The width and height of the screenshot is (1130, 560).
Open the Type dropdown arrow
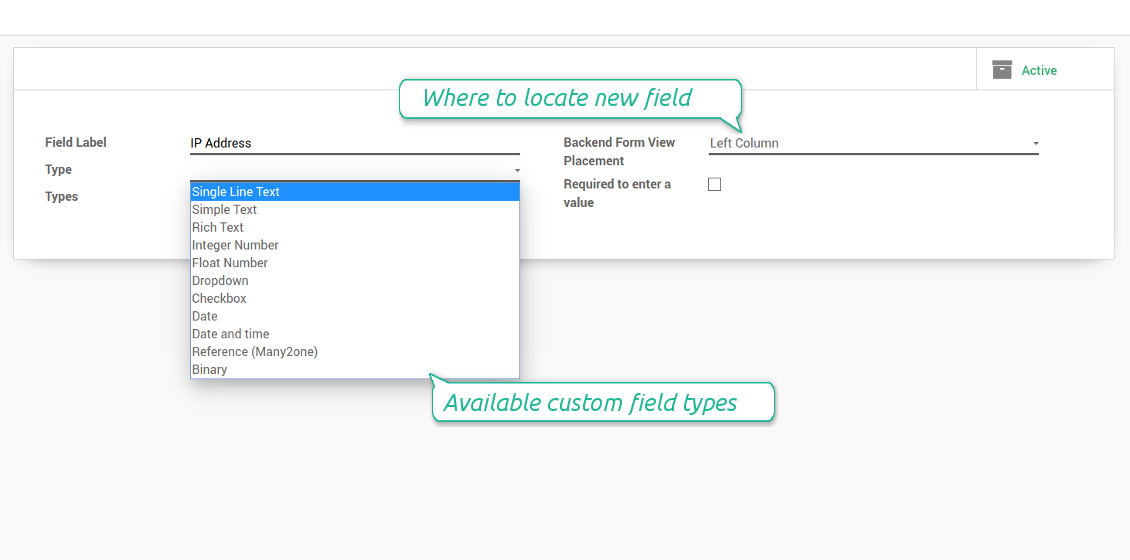click(517, 171)
